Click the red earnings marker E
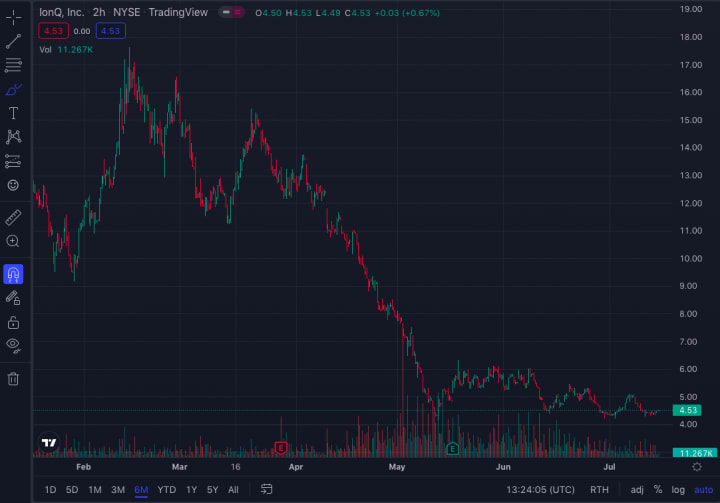This screenshot has height=503, width=720. pos(281,448)
